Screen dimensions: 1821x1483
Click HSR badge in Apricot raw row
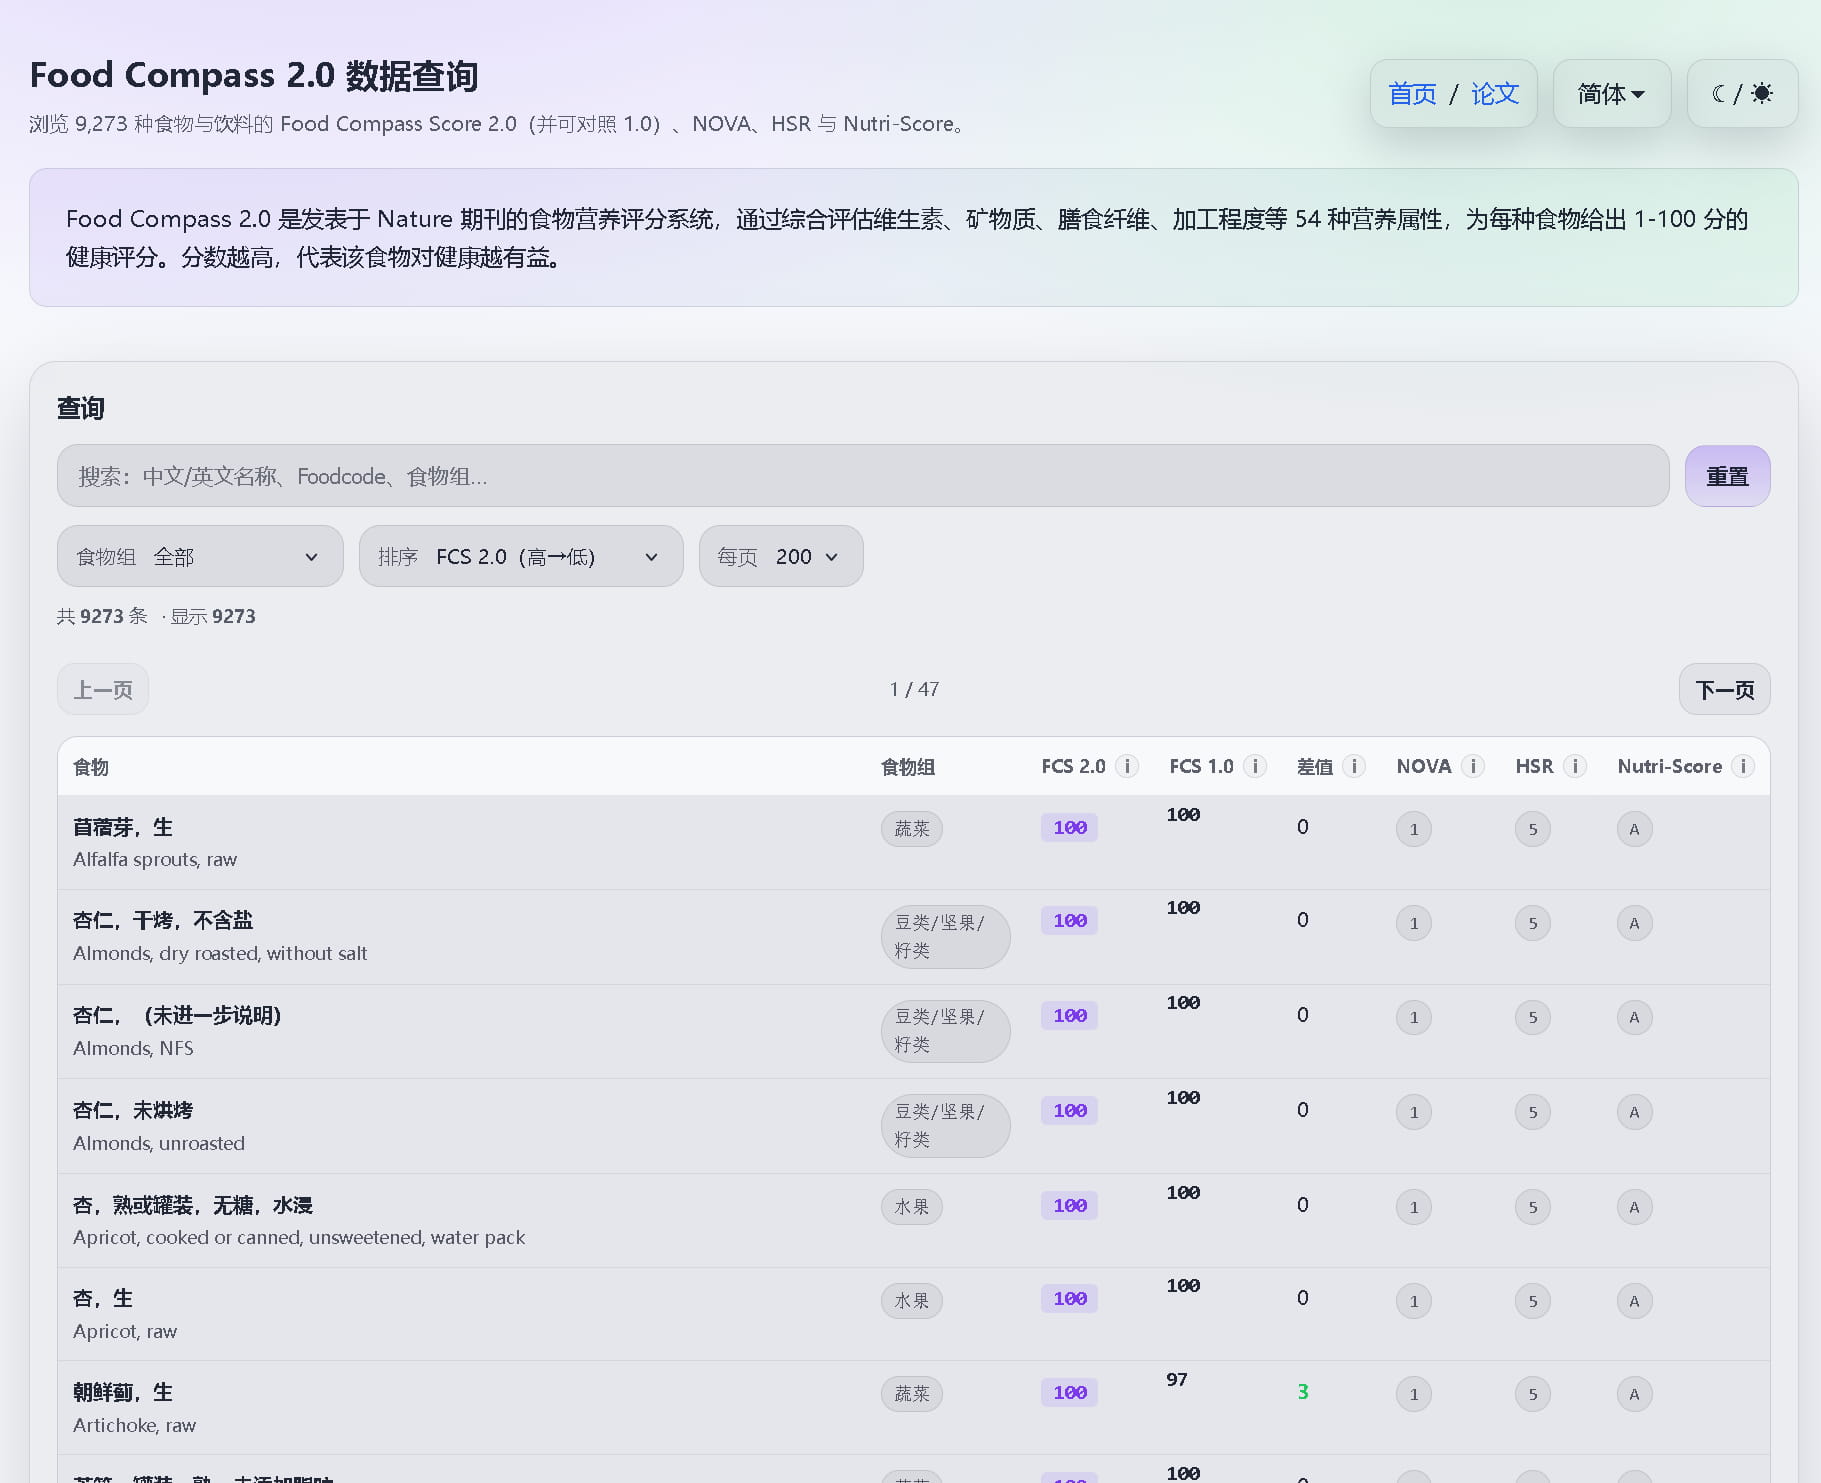[x=1533, y=1301]
